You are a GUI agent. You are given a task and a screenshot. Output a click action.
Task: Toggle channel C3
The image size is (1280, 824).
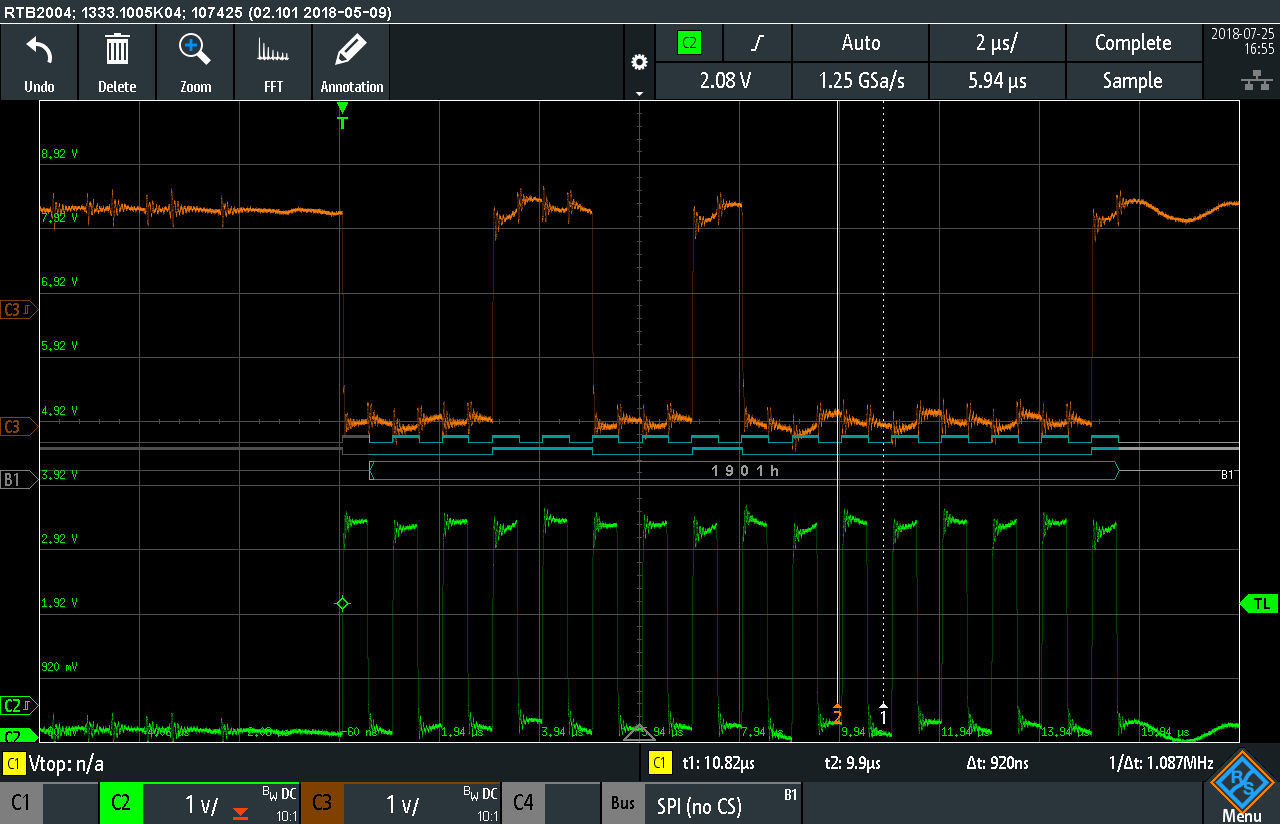pyautogui.click(x=322, y=803)
